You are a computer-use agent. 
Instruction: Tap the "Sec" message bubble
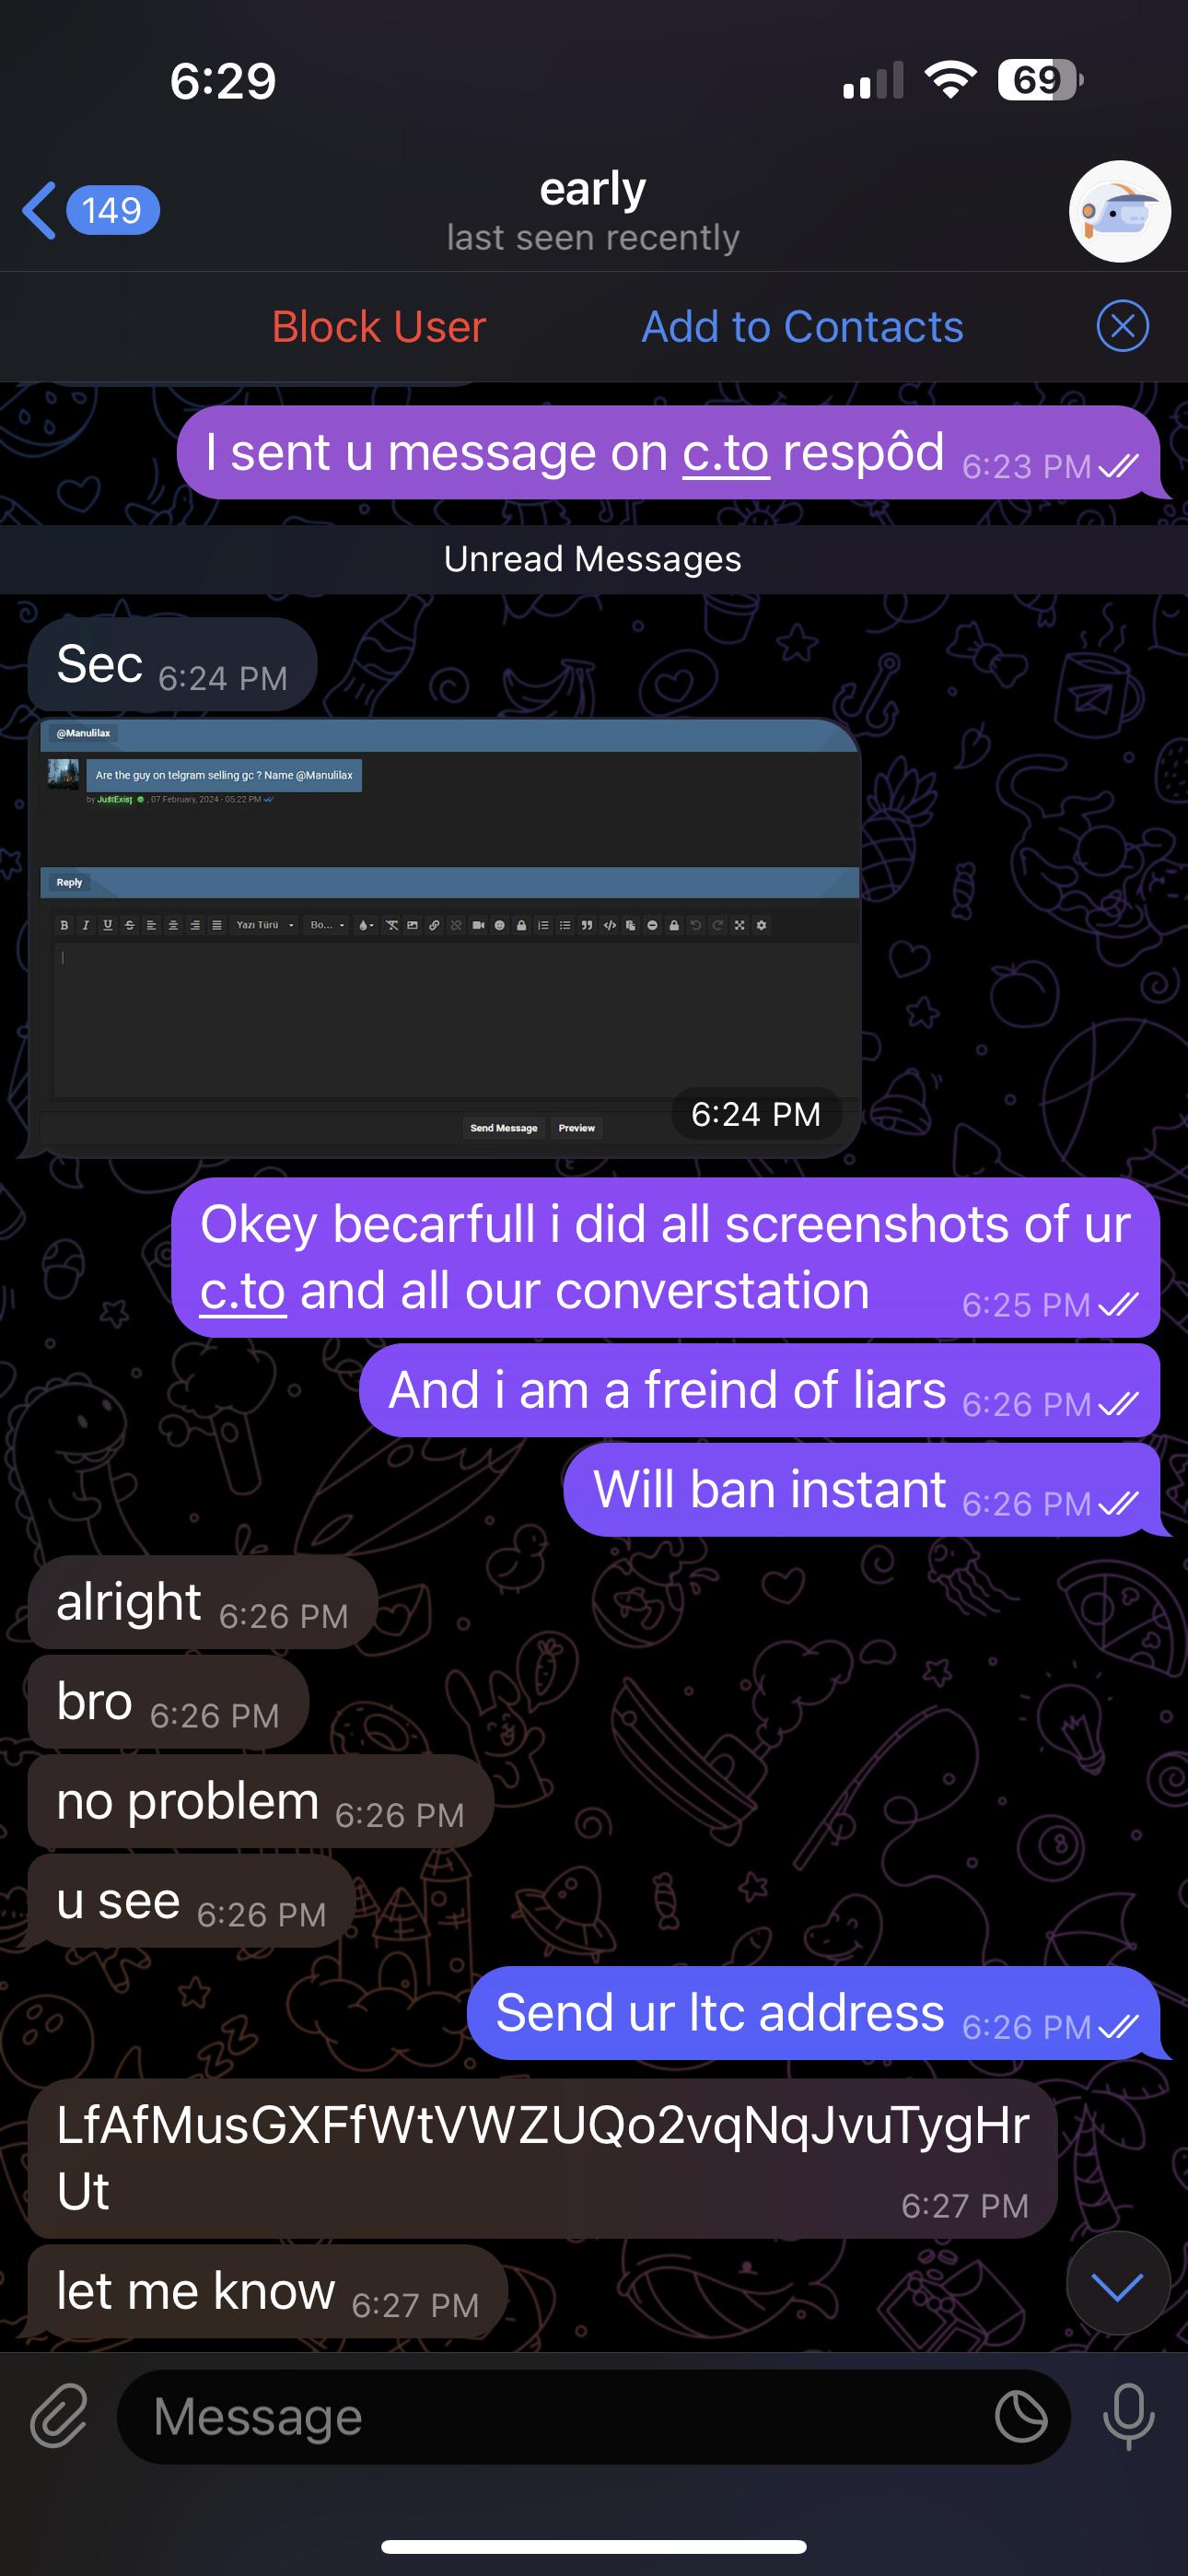pos(172,664)
